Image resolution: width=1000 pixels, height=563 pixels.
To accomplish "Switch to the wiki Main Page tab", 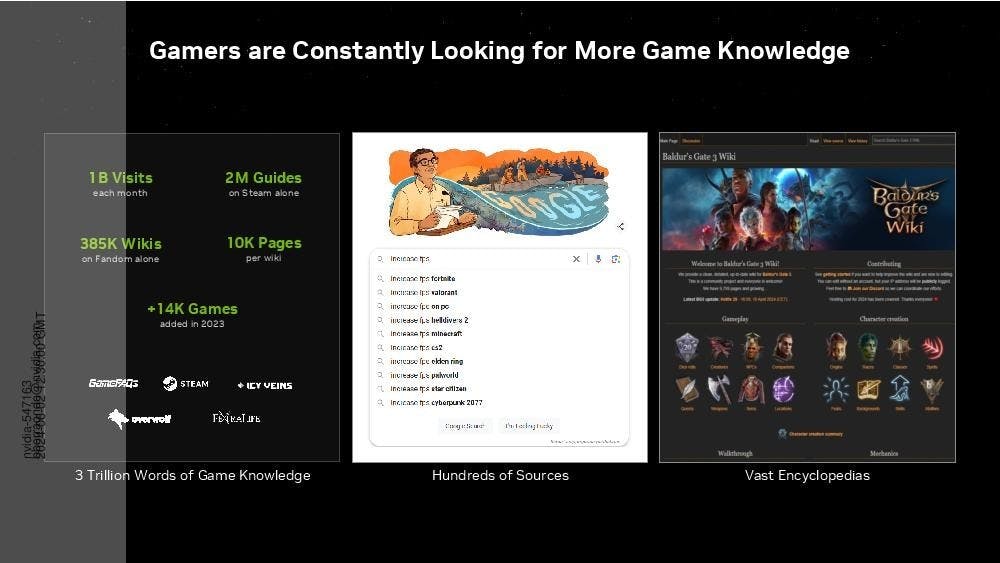I will pyautogui.click(x=669, y=141).
